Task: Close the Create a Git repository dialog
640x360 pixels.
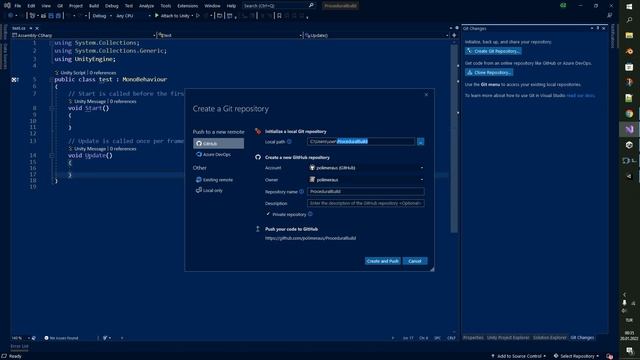Action: 426,95
